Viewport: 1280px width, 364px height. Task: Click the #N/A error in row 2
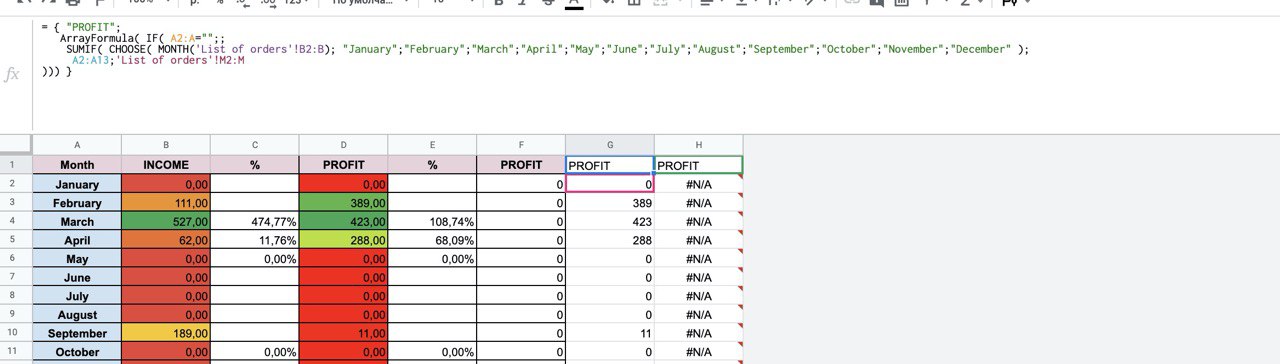(x=699, y=184)
